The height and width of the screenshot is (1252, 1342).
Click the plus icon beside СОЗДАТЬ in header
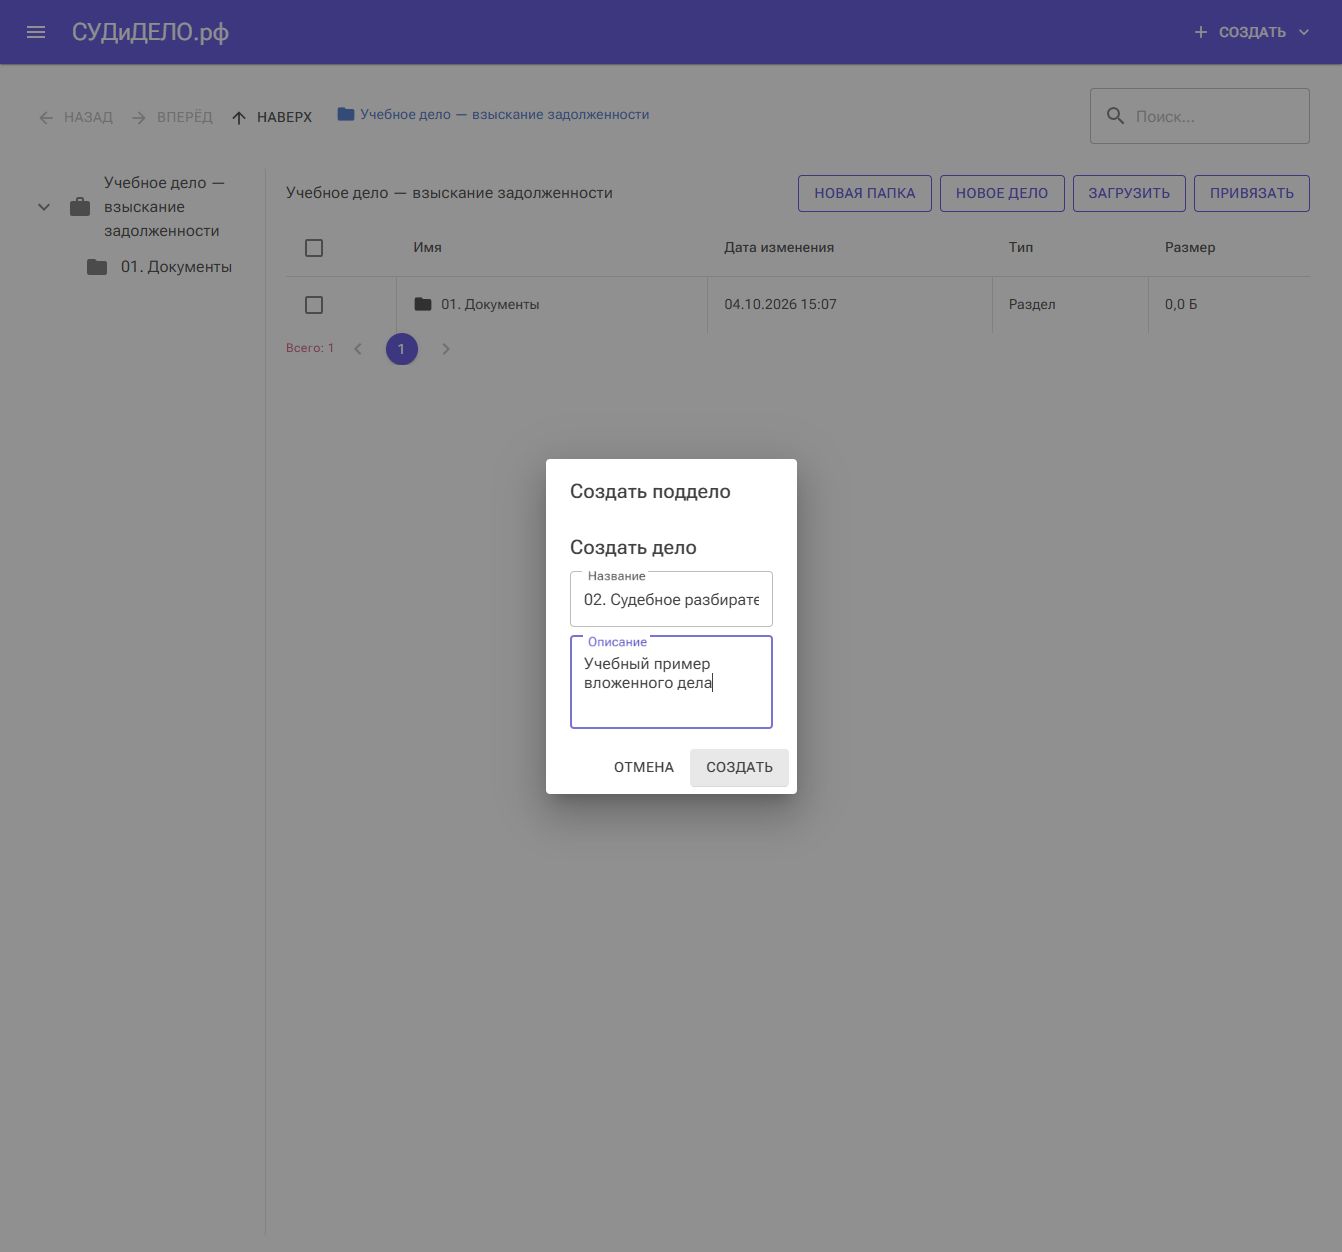coord(1201,32)
